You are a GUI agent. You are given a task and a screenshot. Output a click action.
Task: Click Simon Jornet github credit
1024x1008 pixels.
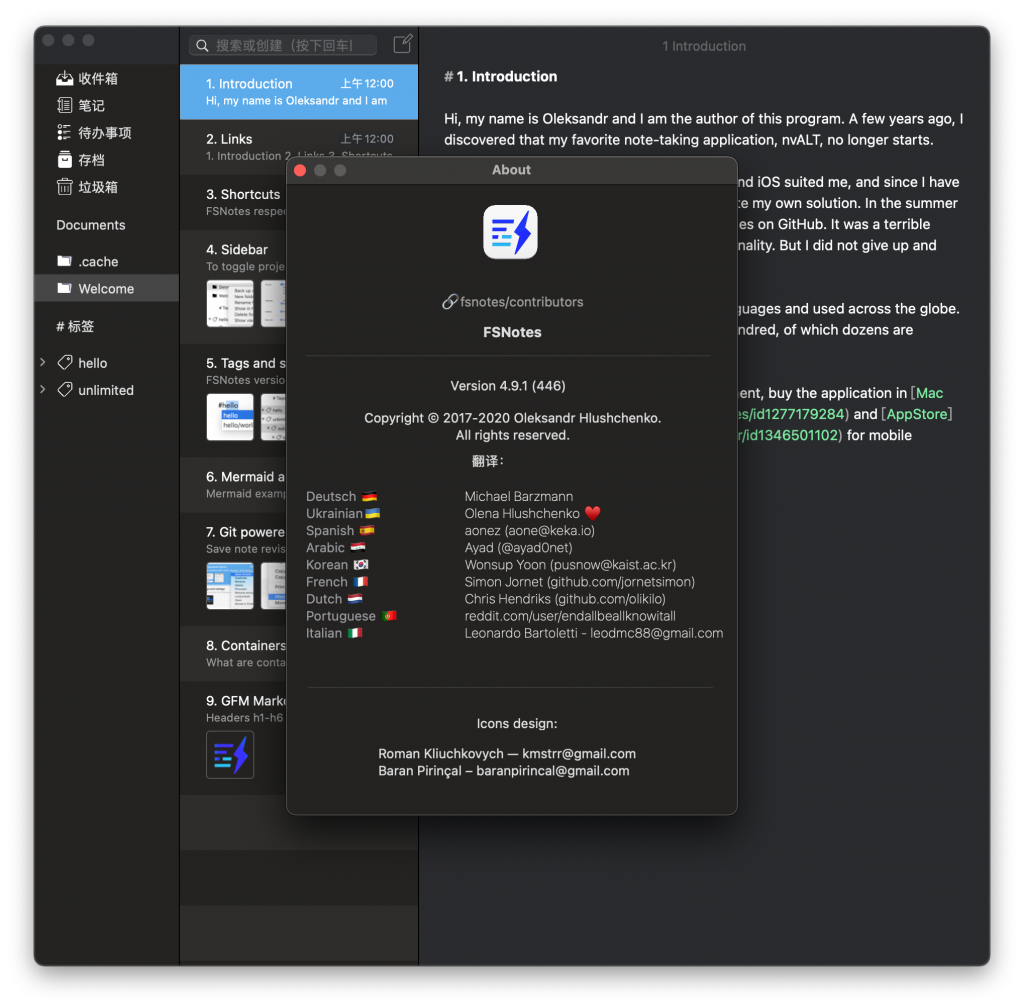click(x=579, y=582)
